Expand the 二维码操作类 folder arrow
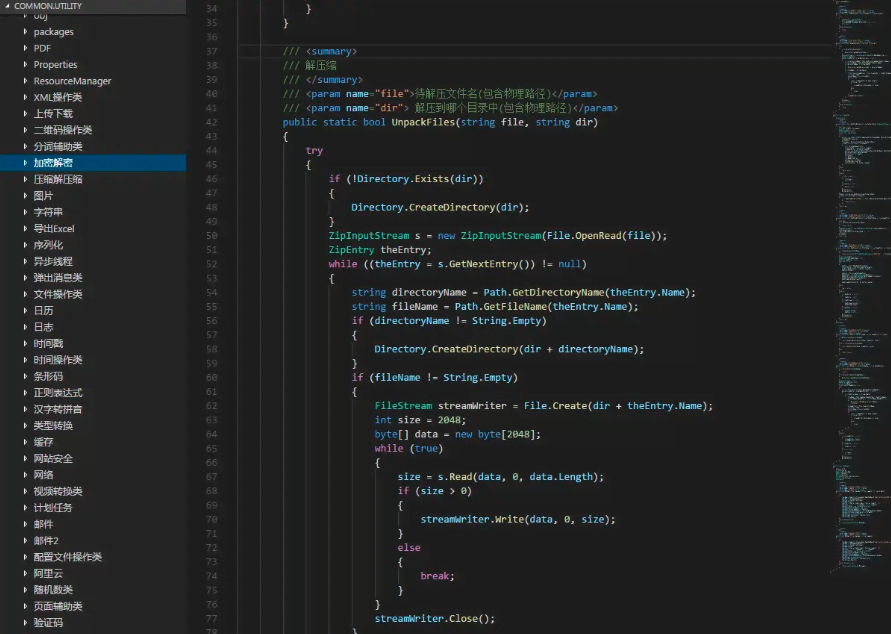 point(26,130)
